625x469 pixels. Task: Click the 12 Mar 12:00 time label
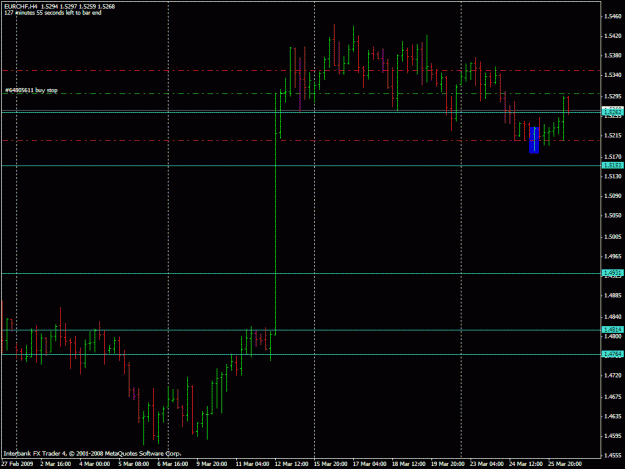click(x=292, y=464)
